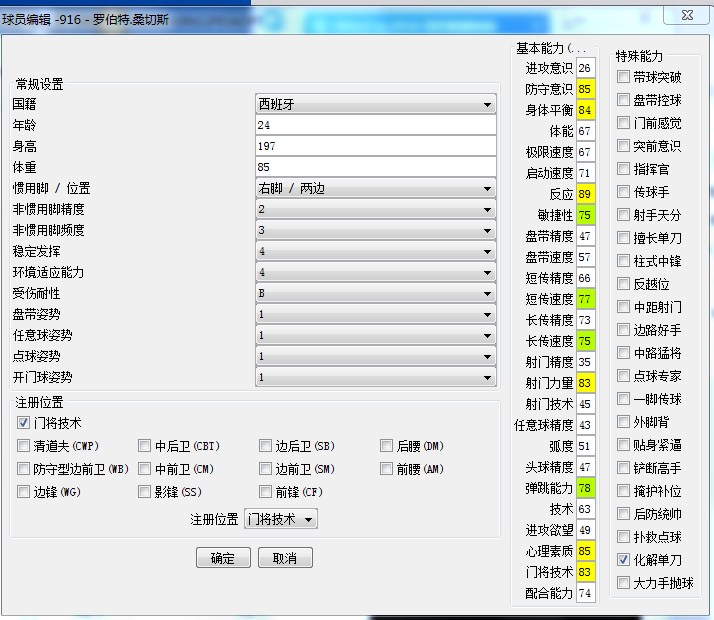
Task: Open the 惯用脚 / 位置 dropdown
Action: pos(376,188)
